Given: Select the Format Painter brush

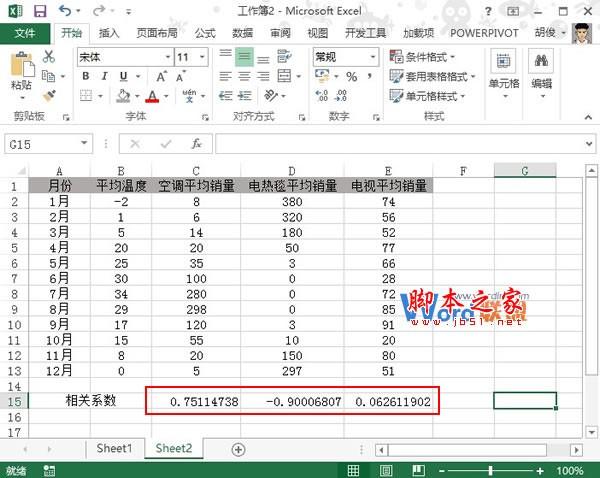Looking at the screenshot, I should click(x=49, y=96).
